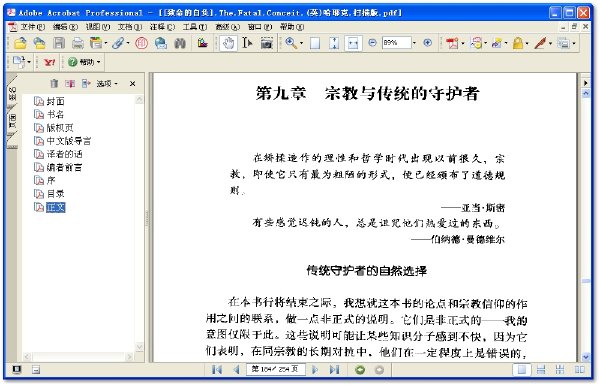Screen dimensions: 600x386
Task: Click the Create PDF icon
Action: [452, 43]
